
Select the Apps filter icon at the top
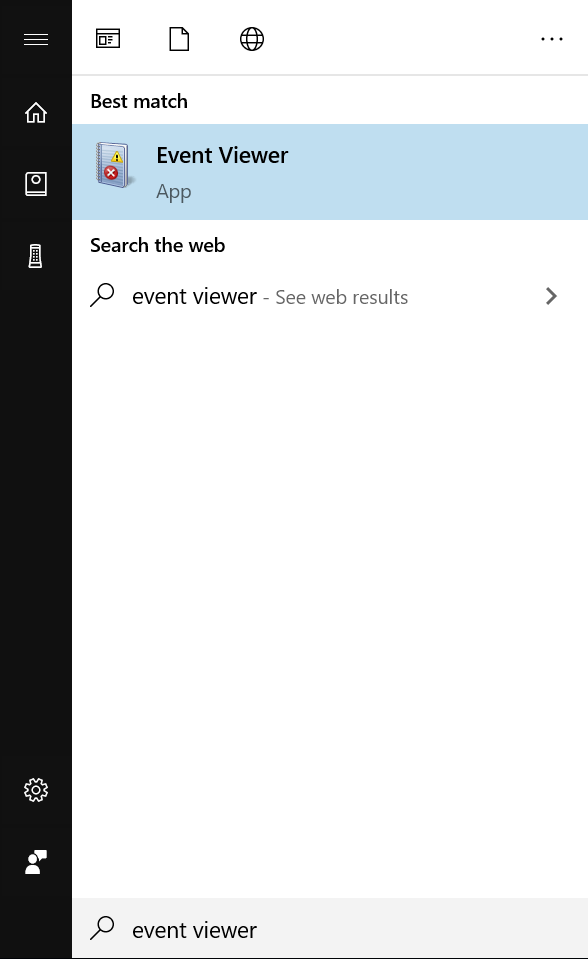coord(108,38)
